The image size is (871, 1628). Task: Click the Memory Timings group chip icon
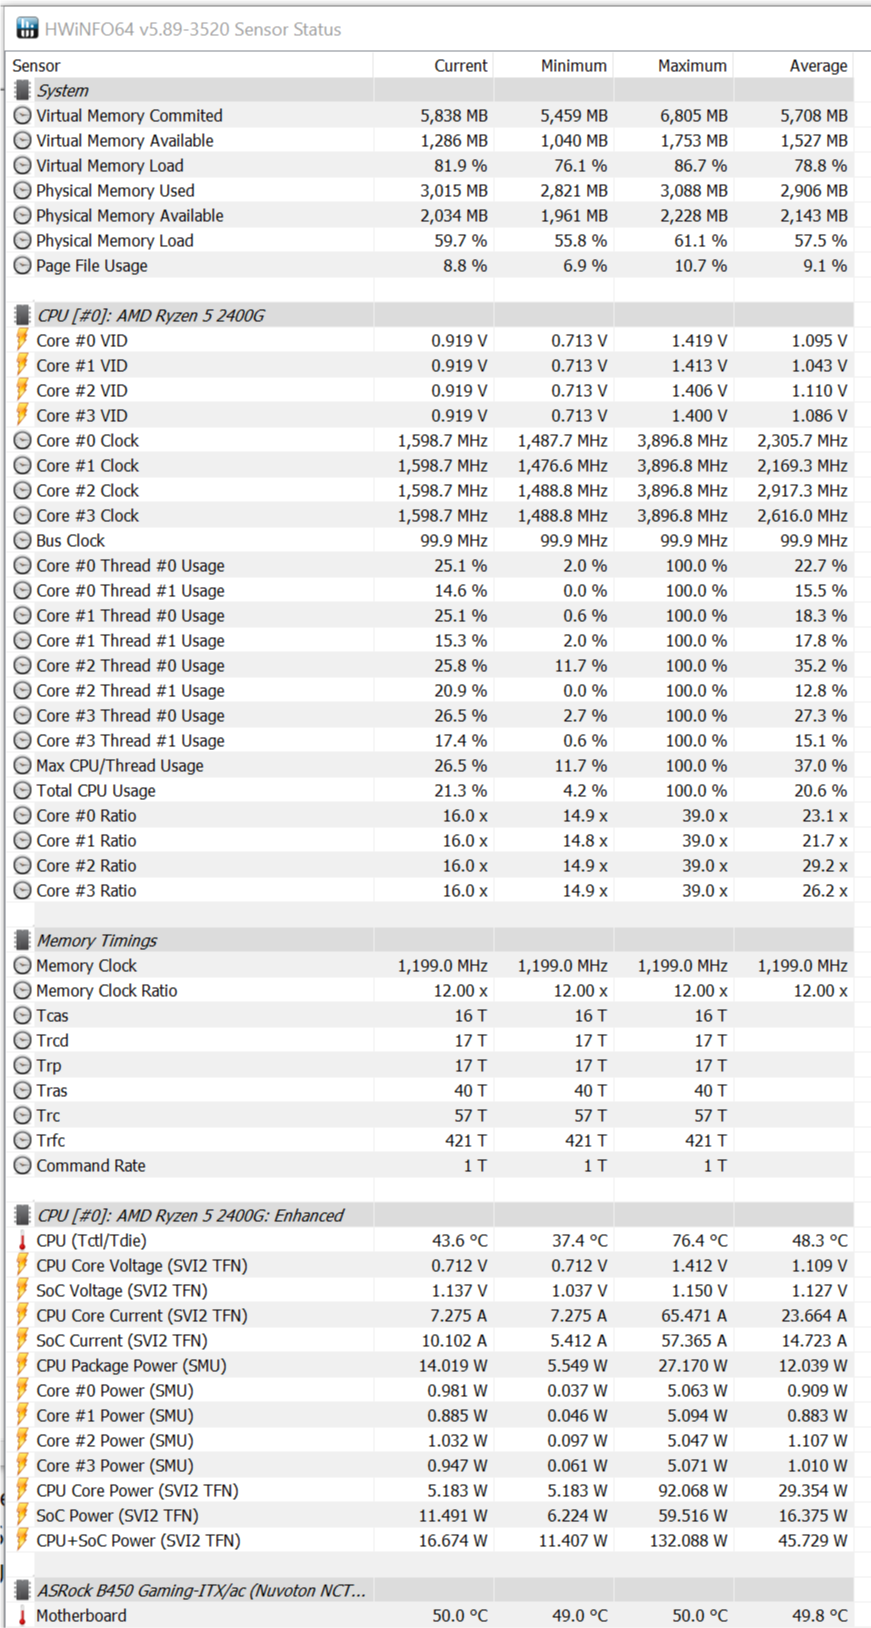[x=22, y=940]
